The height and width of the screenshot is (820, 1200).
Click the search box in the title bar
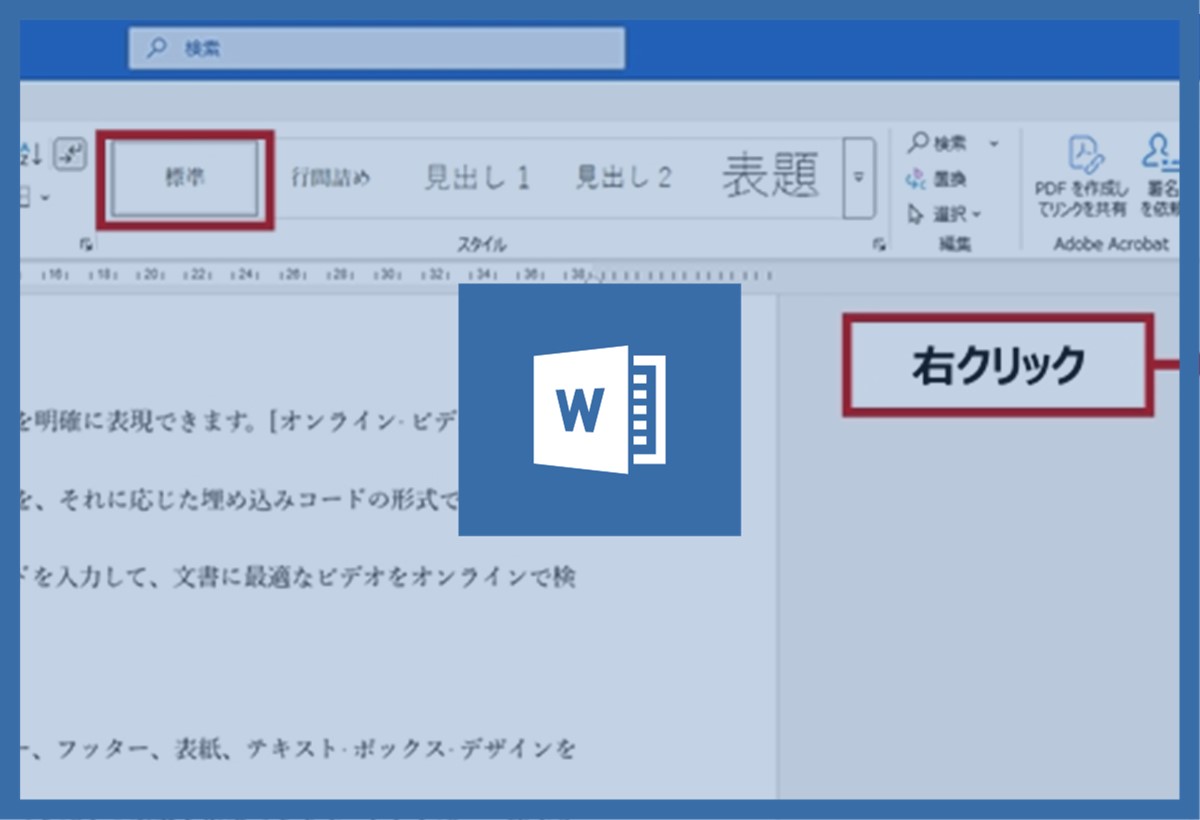coord(376,49)
